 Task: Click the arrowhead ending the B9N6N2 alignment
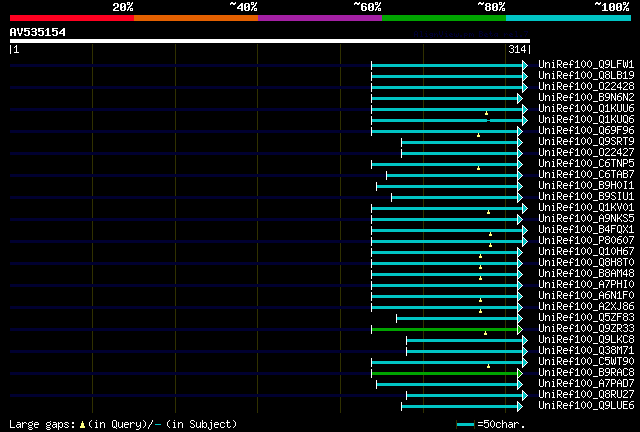coord(520,98)
